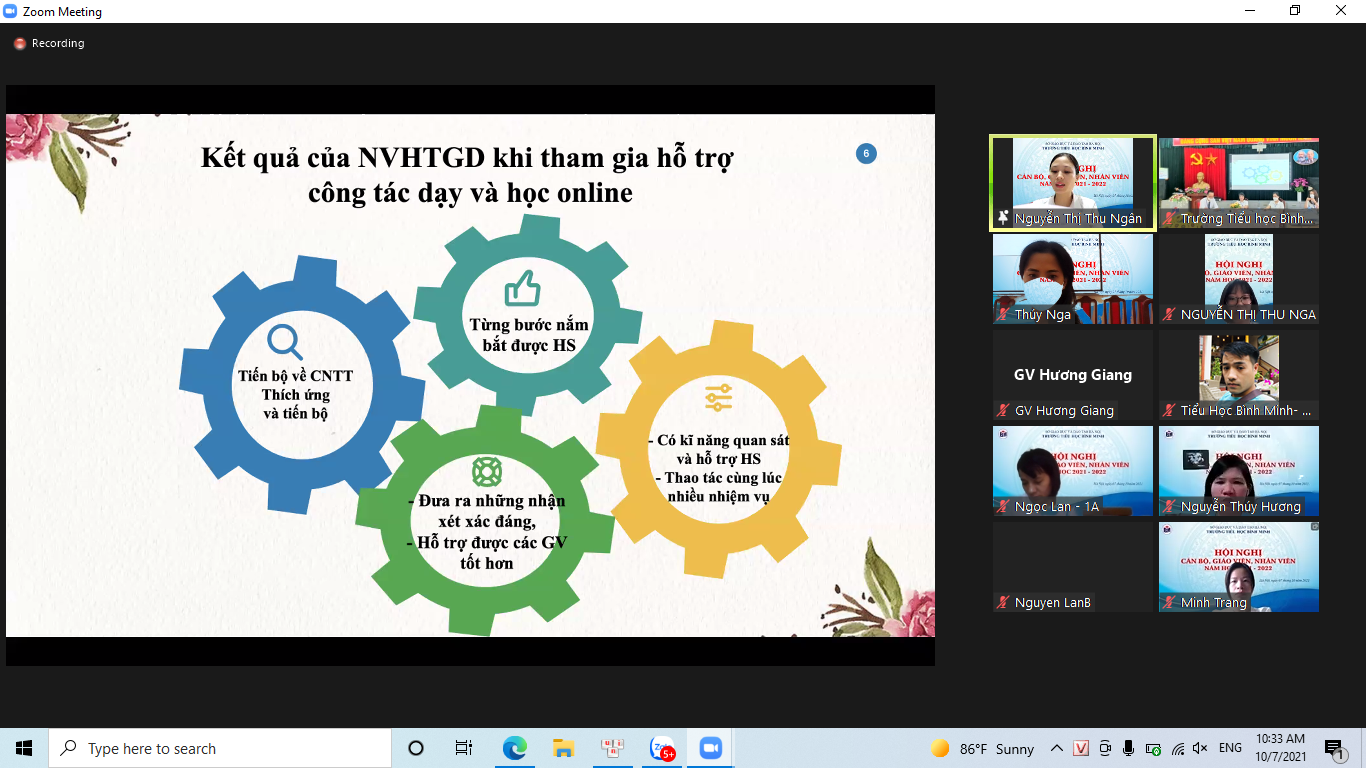1366x768 pixels.
Task: Open Cortana from the taskbar
Action: pyautogui.click(x=416, y=748)
